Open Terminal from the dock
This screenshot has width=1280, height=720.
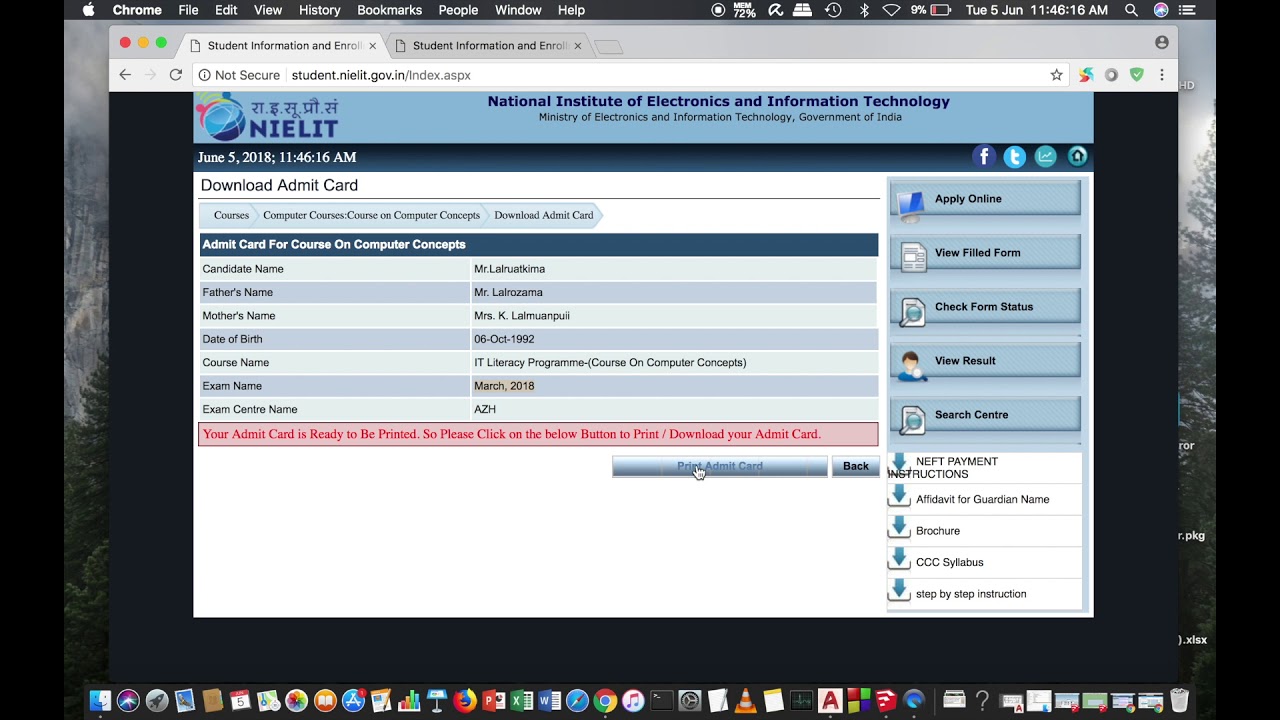661,701
